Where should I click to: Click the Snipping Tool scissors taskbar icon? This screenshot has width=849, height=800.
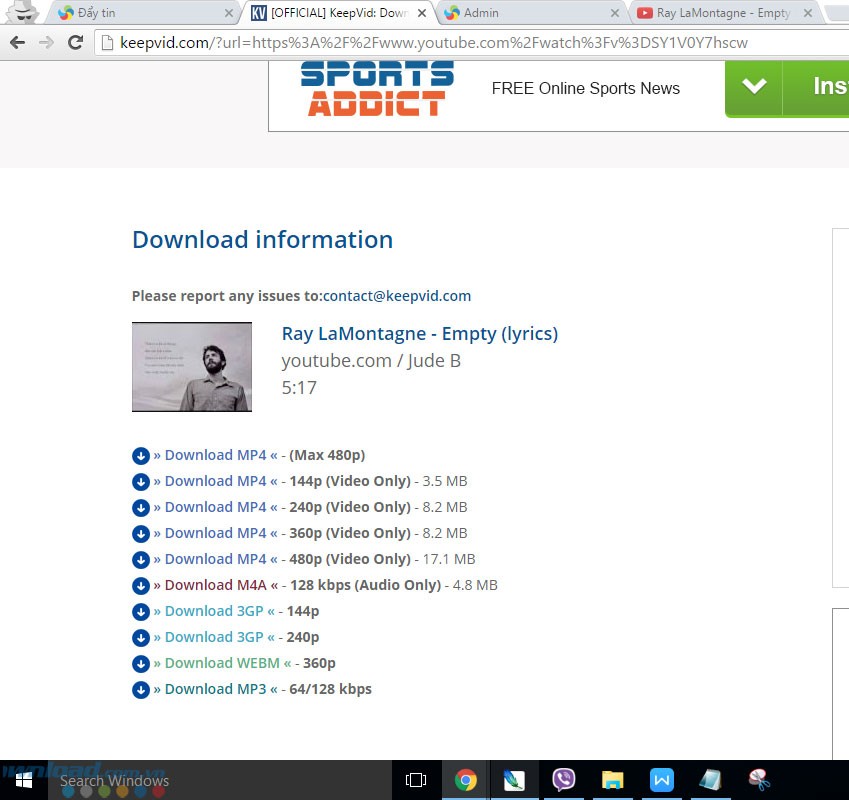click(x=760, y=780)
